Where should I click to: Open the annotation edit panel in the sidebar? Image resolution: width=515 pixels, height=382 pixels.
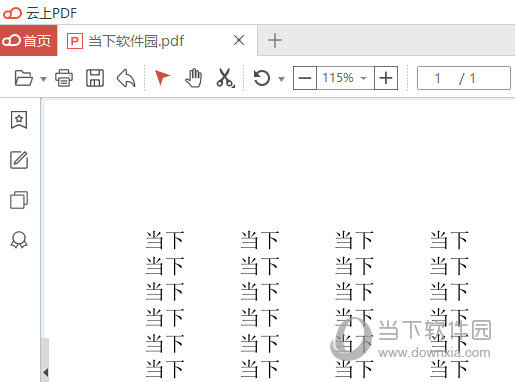pyautogui.click(x=19, y=160)
